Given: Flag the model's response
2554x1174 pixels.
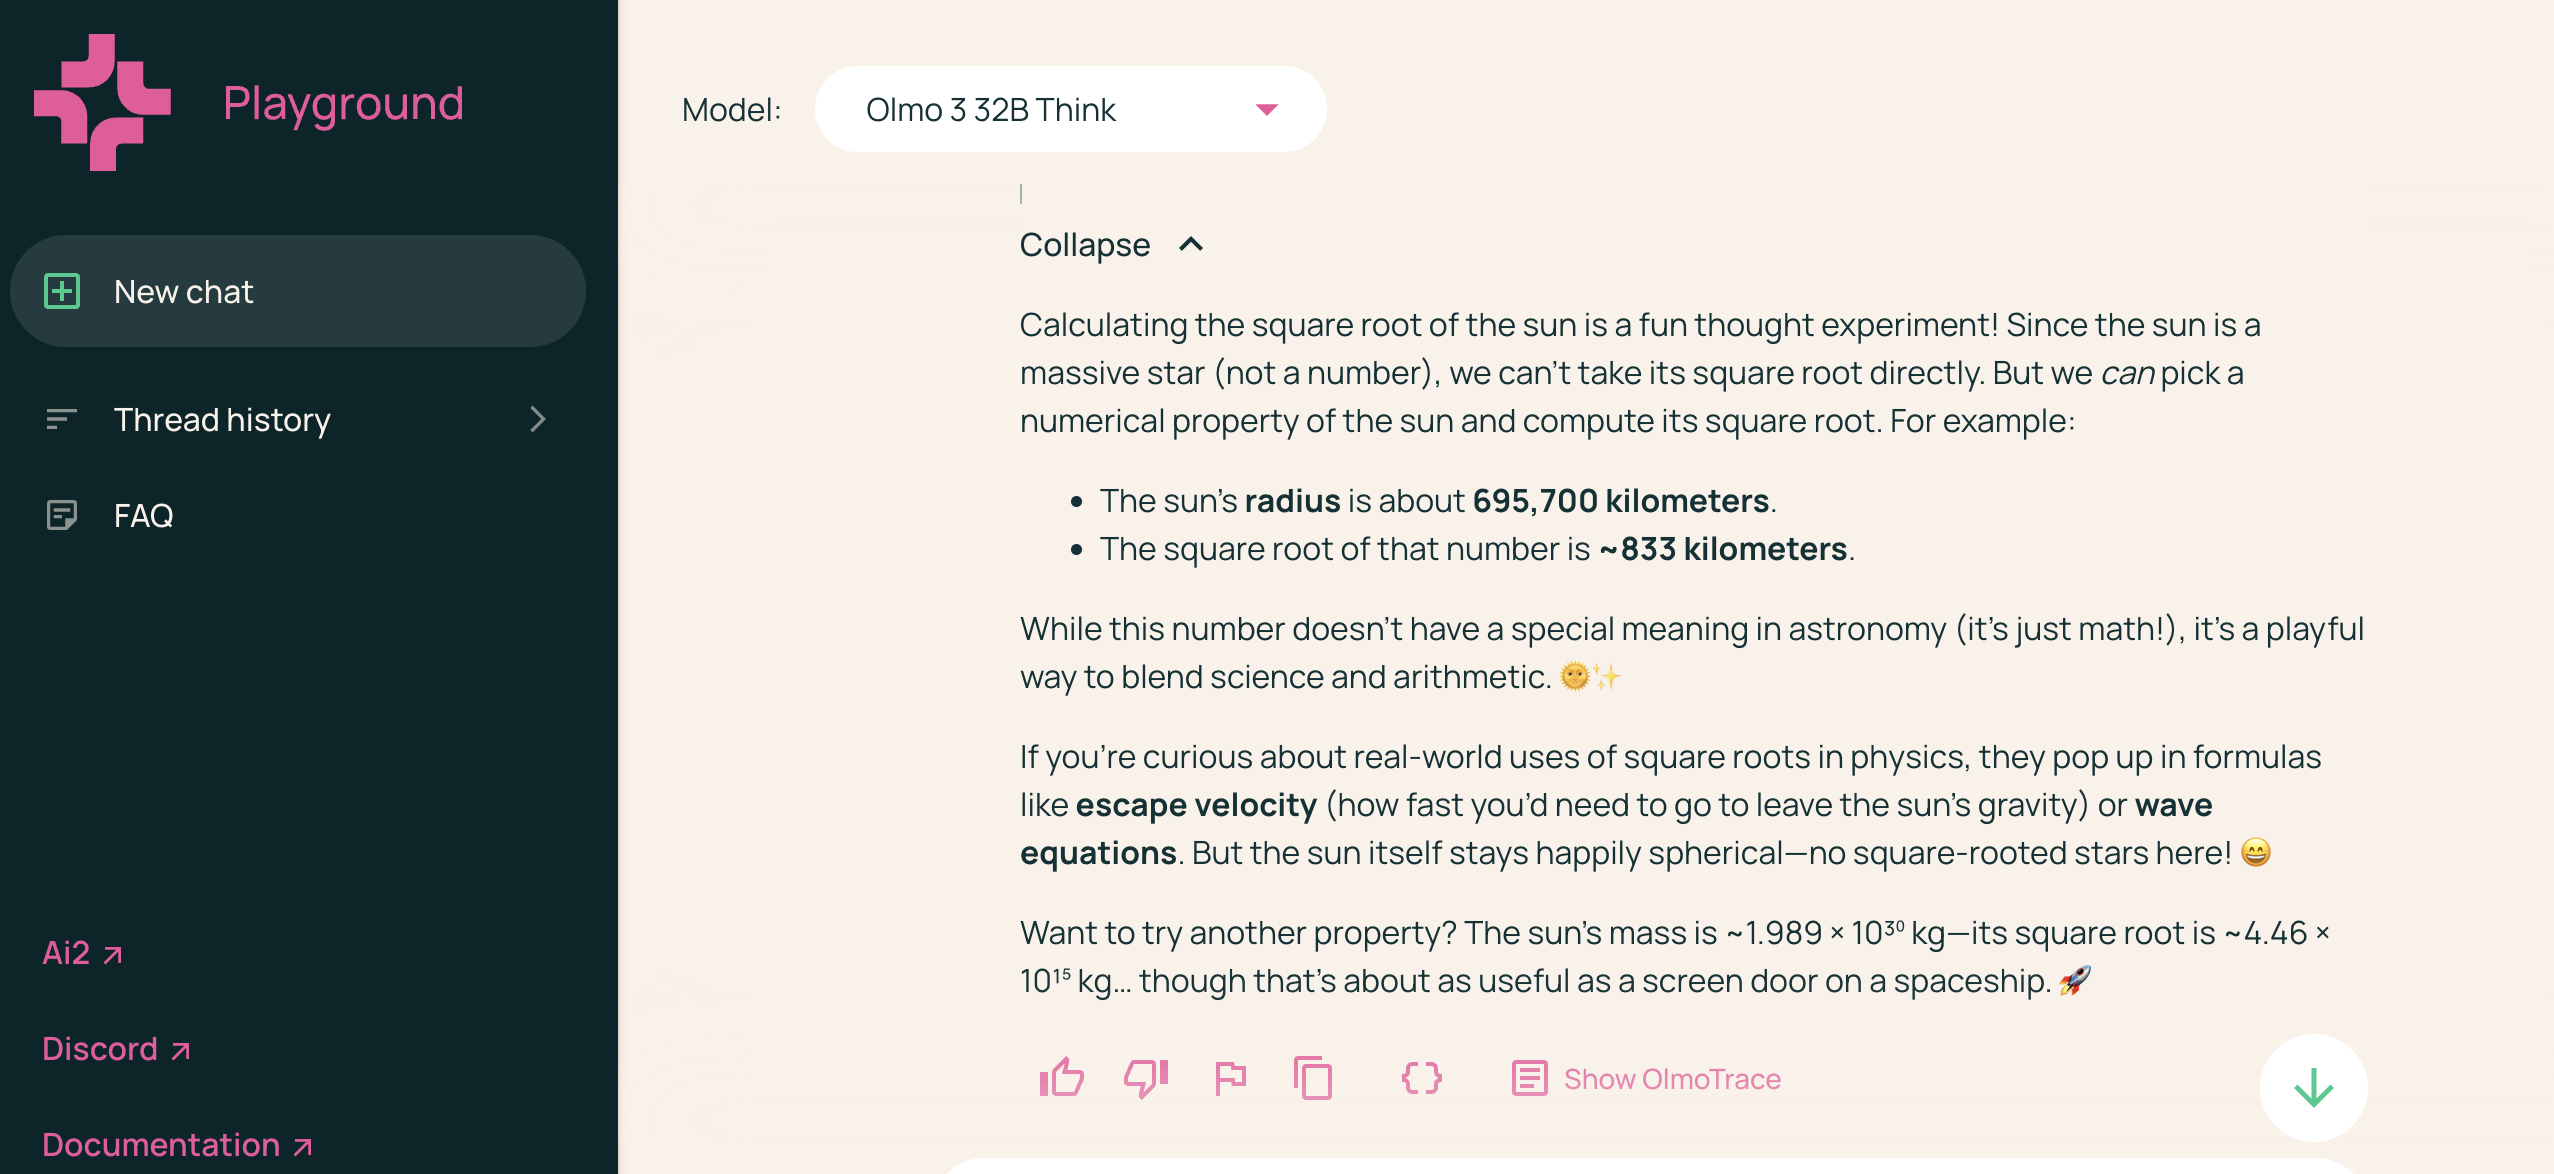Looking at the screenshot, I should 1230,1078.
